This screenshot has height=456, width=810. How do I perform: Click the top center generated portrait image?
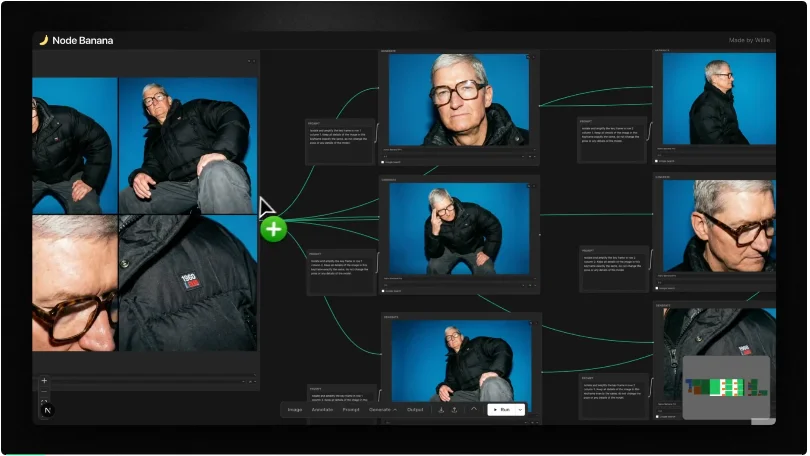tap(458, 100)
